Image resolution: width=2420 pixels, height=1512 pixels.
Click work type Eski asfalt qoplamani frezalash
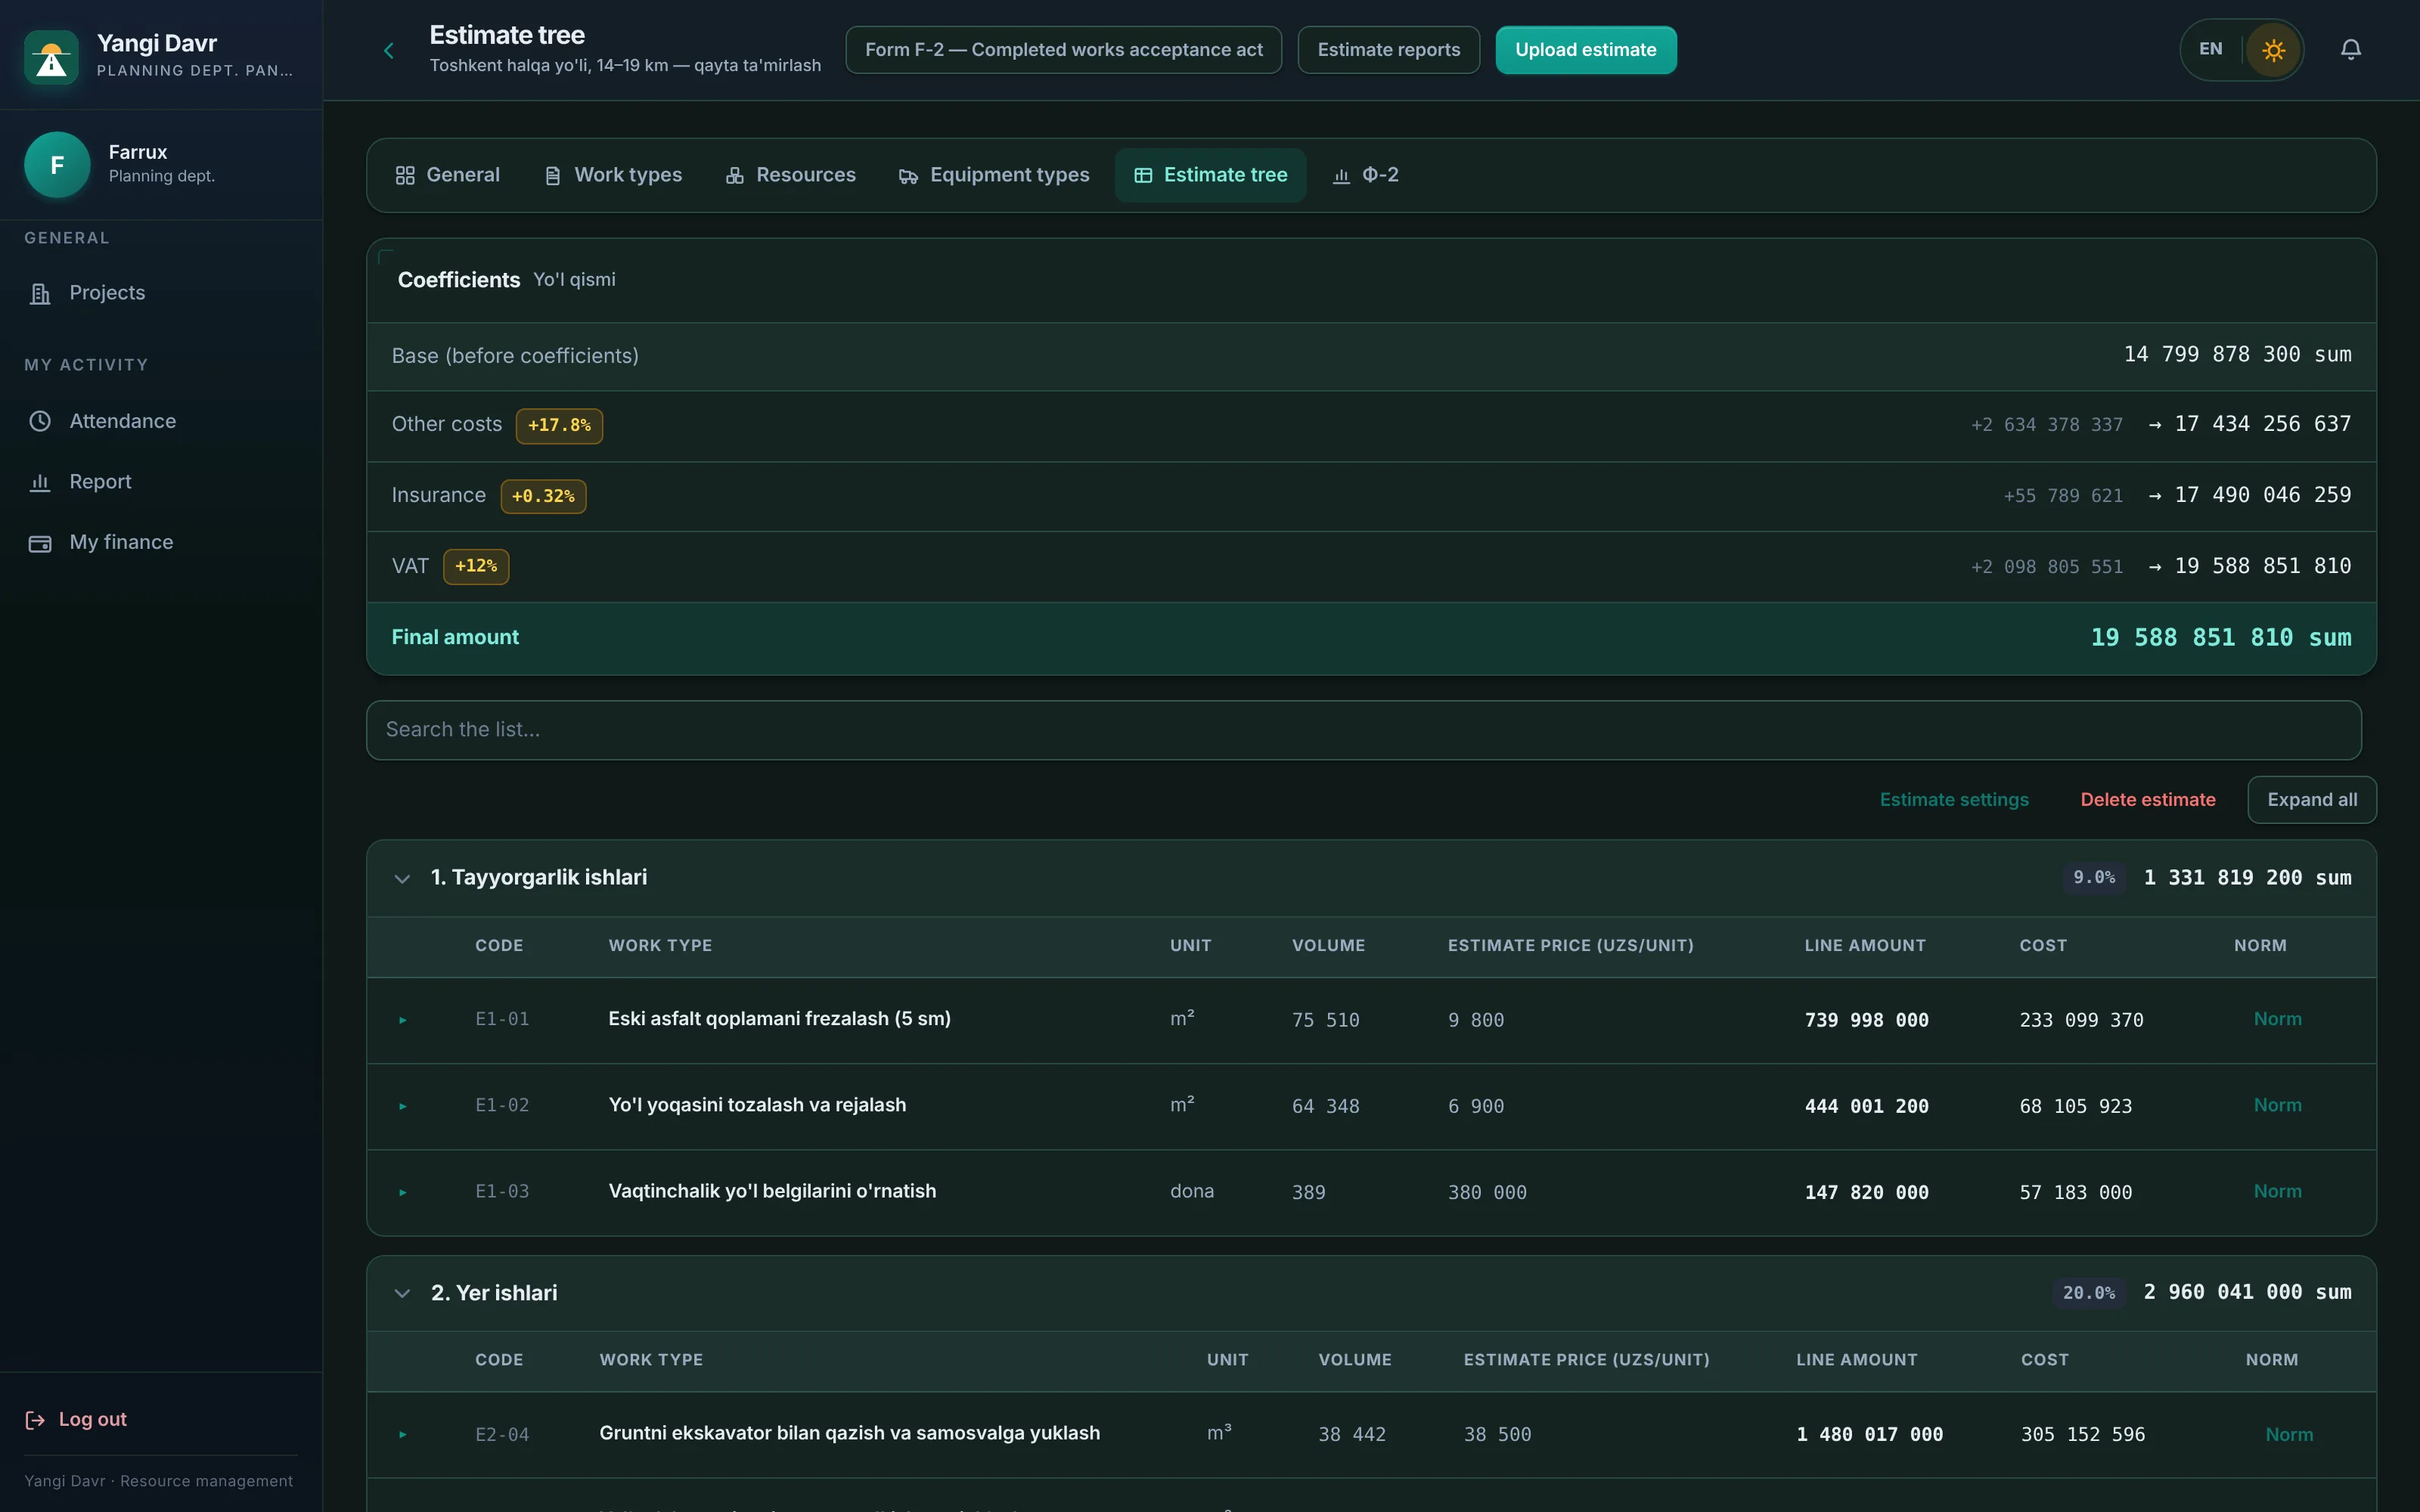click(779, 1018)
